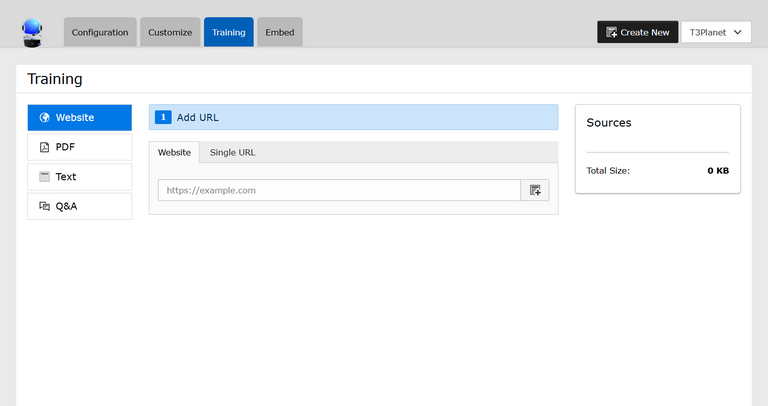The height and width of the screenshot is (406, 768).
Task: Click the Create New button
Action: click(x=637, y=32)
